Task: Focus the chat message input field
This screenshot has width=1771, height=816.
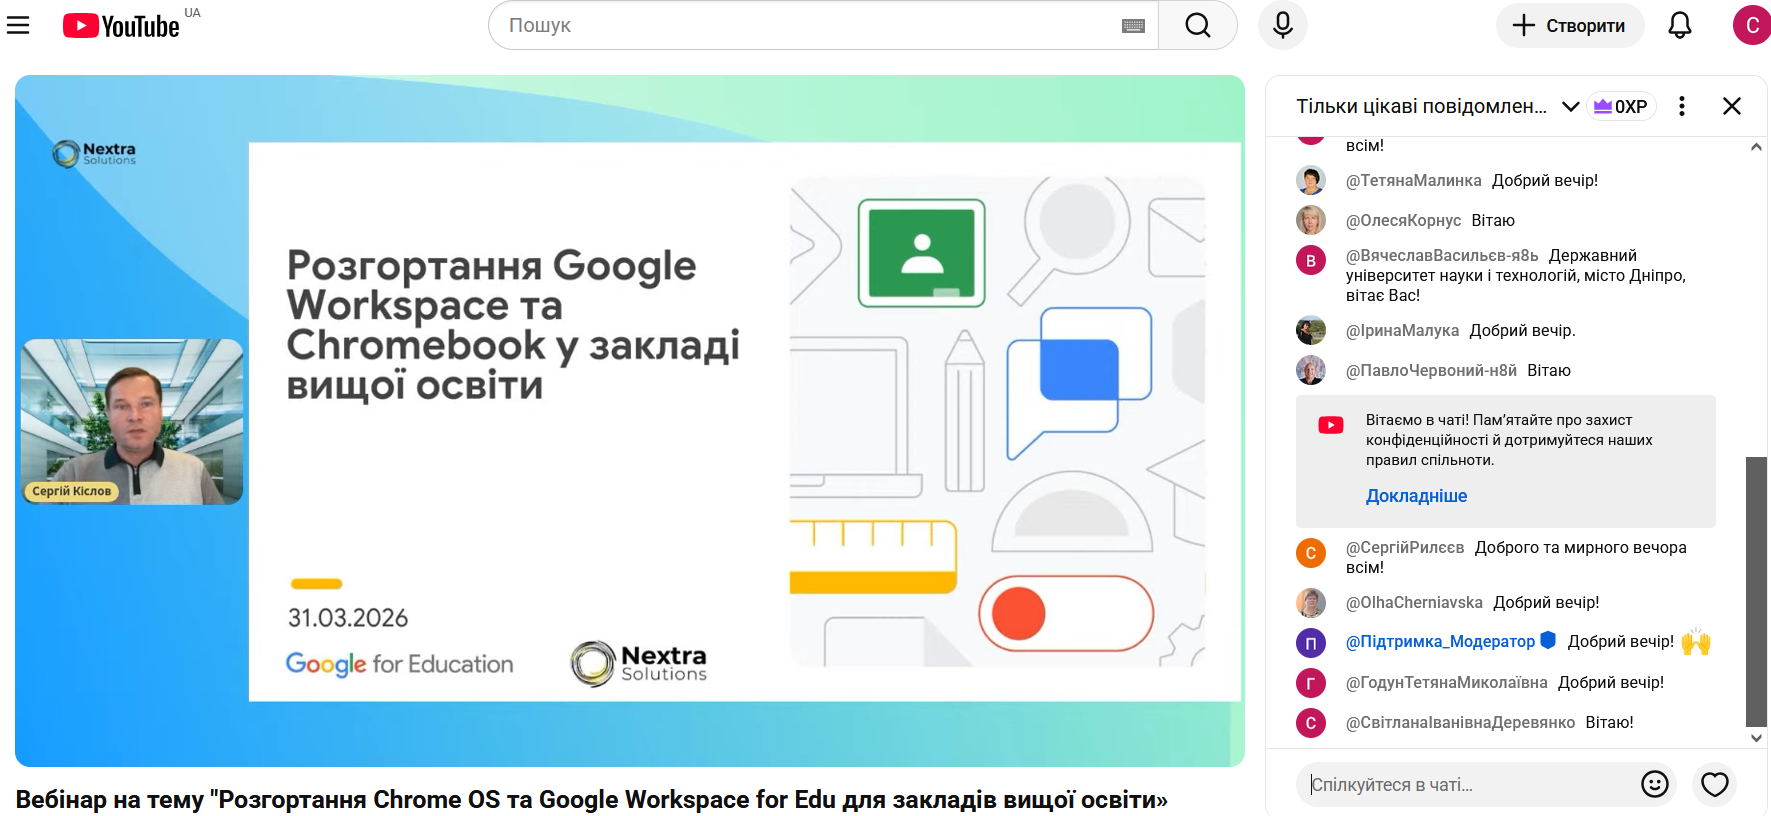Action: coord(1471,785)
